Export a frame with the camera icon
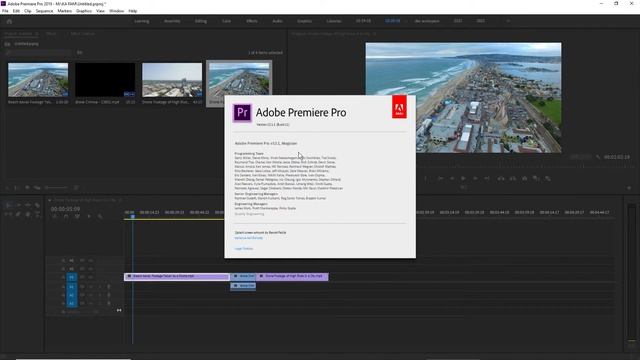Screen dimensions: 640x360 pos(524,178)
